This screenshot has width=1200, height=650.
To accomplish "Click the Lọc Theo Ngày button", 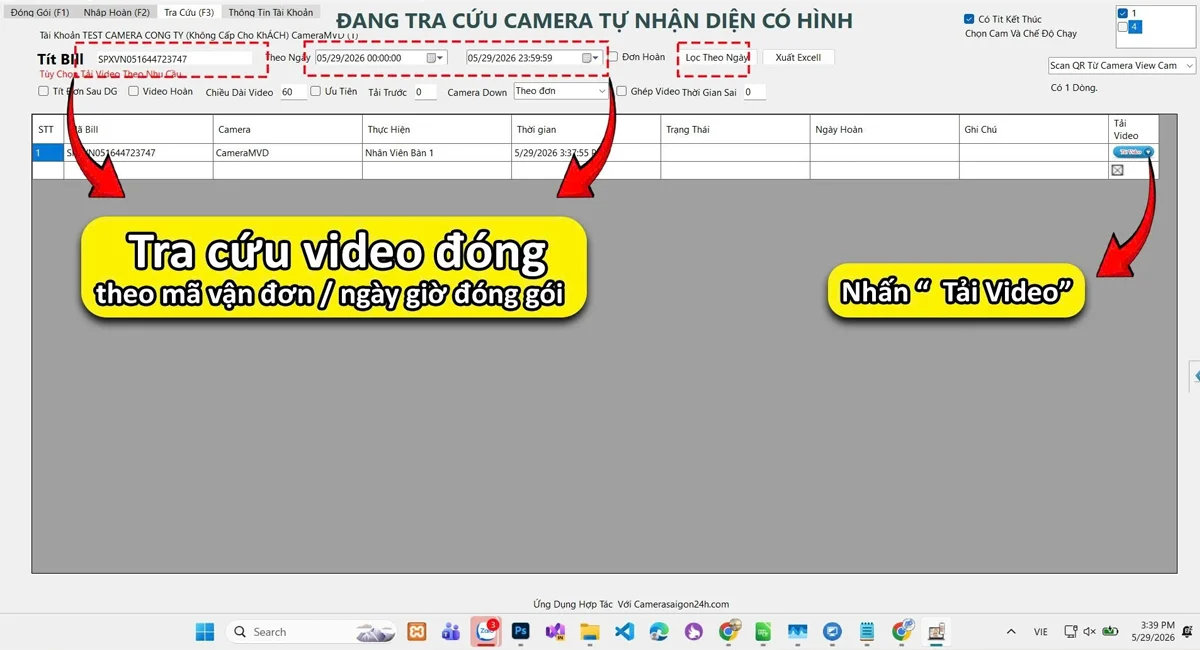I will pos(717,58).
